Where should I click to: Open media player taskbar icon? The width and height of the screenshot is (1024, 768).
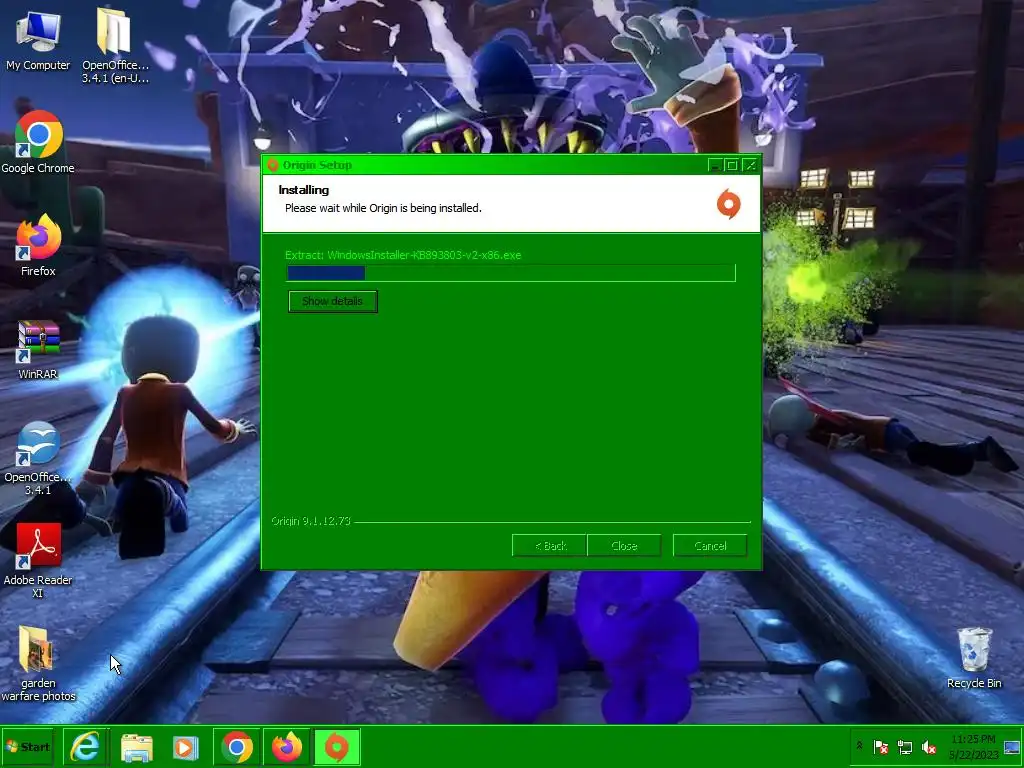185,747
